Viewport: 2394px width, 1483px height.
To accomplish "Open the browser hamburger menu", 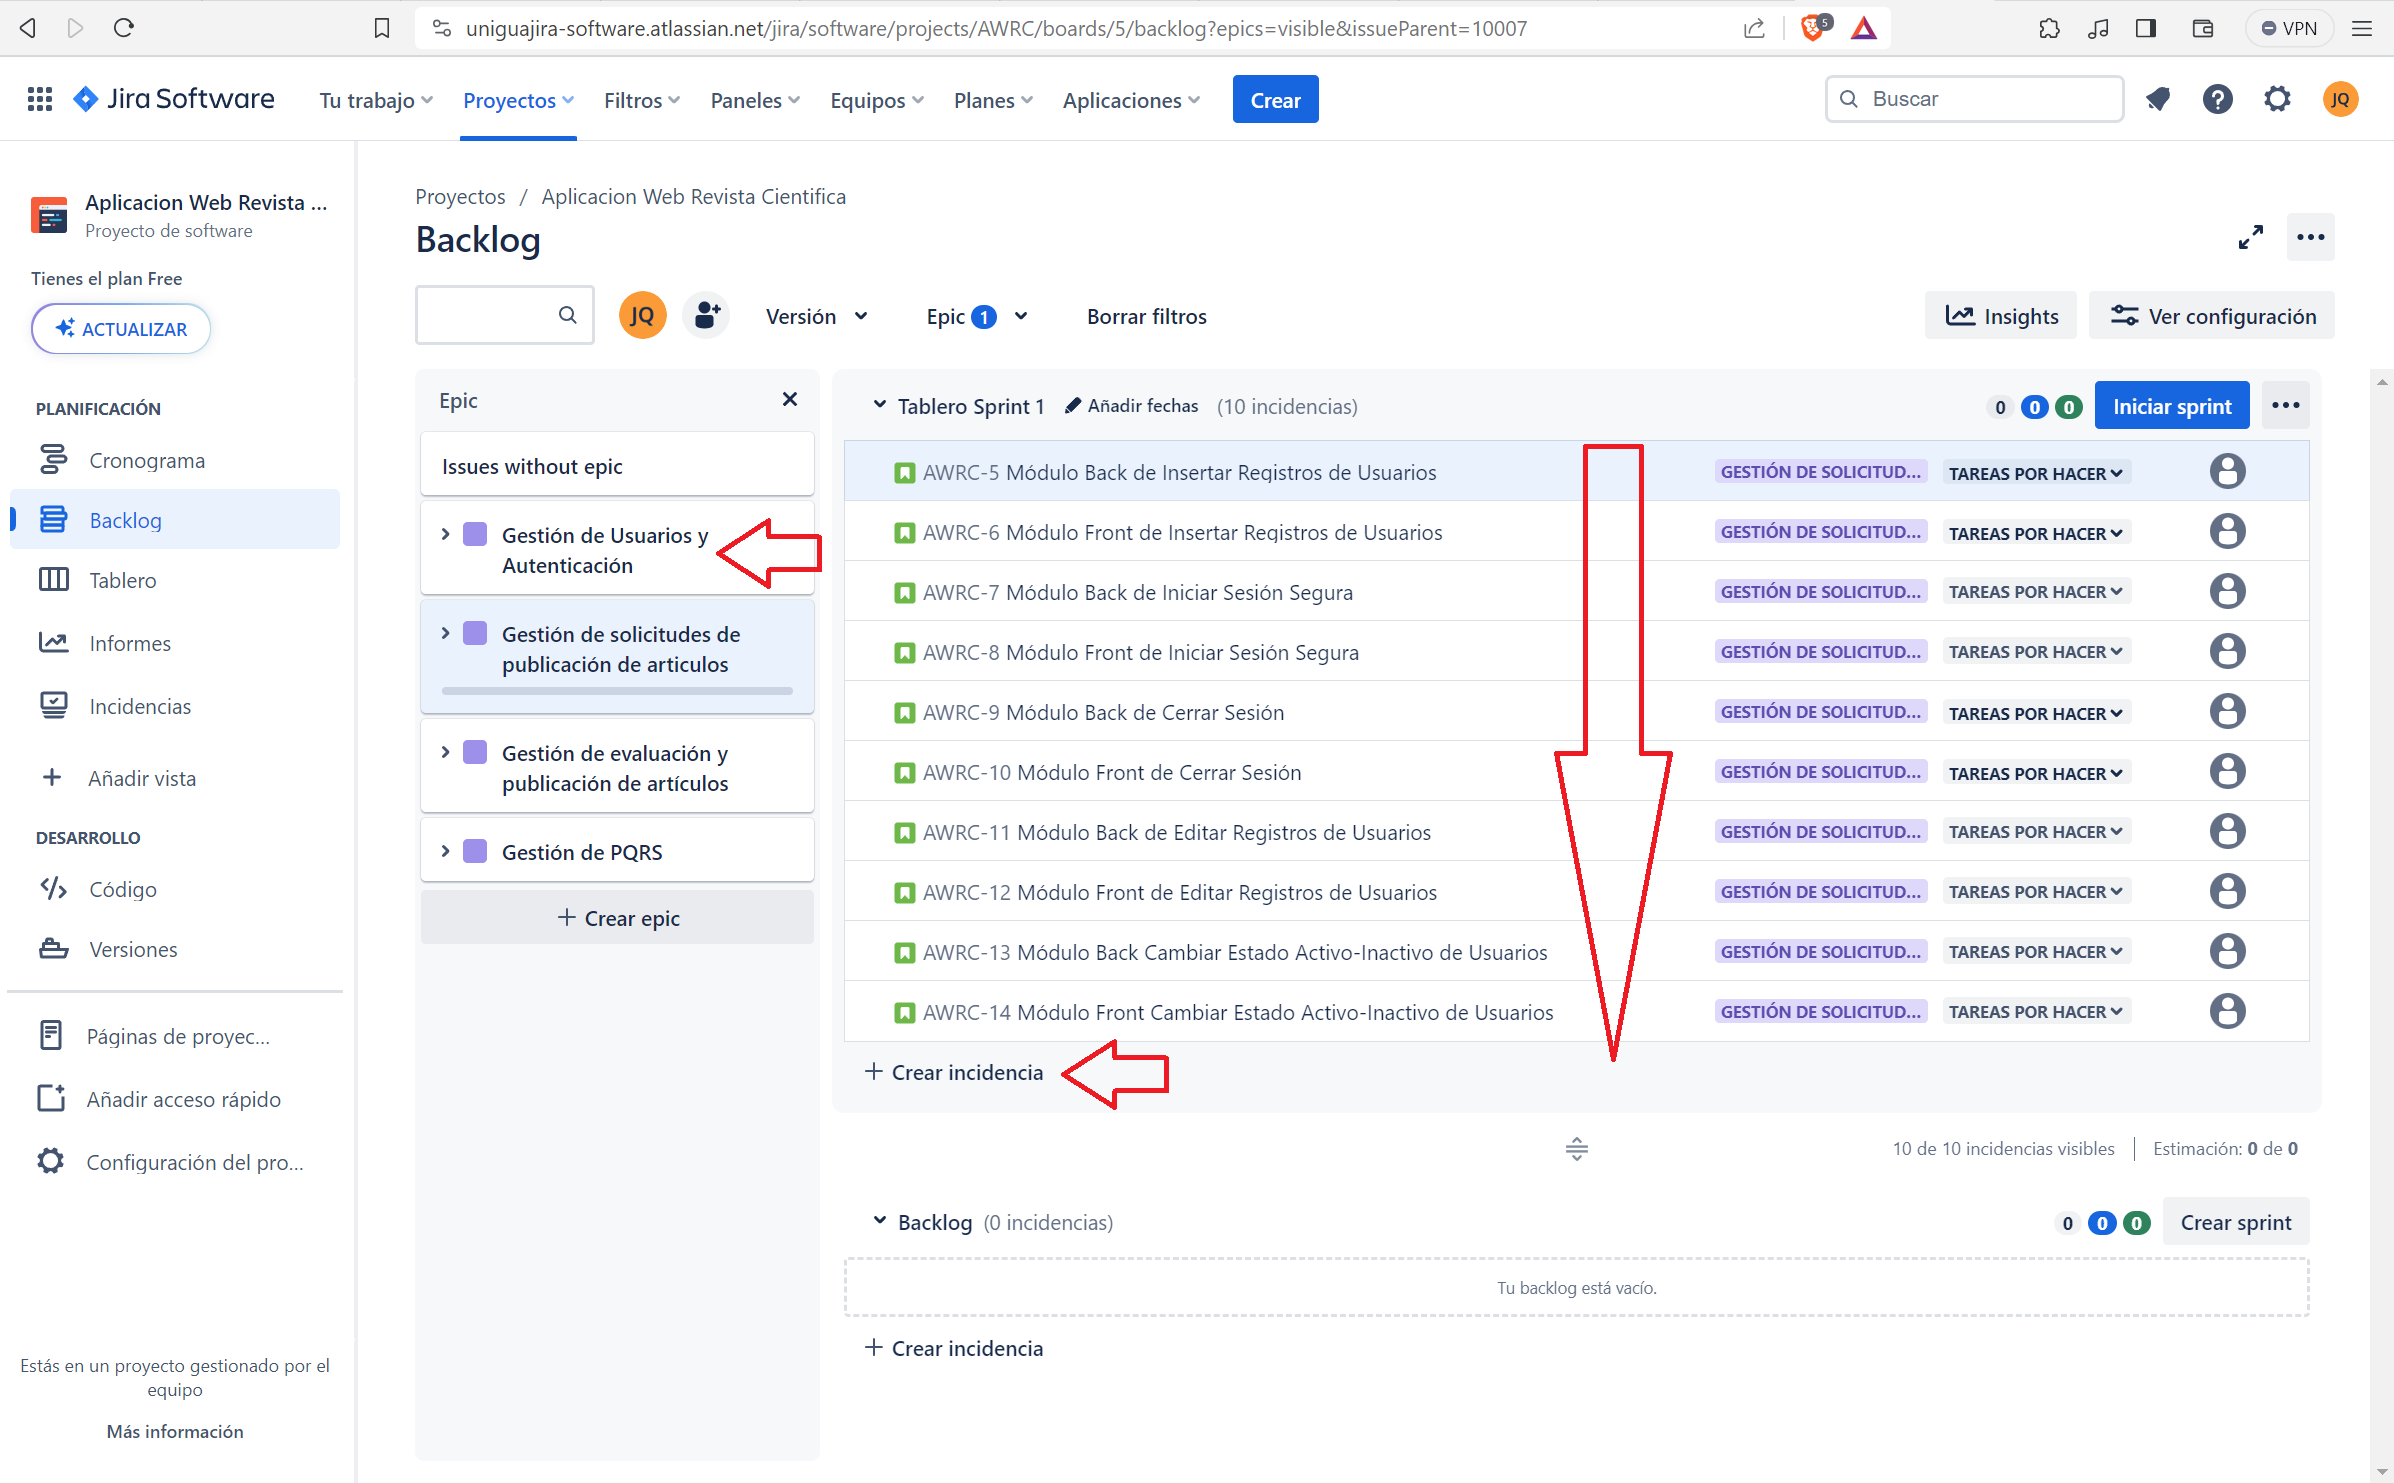I will point(2362,28).
